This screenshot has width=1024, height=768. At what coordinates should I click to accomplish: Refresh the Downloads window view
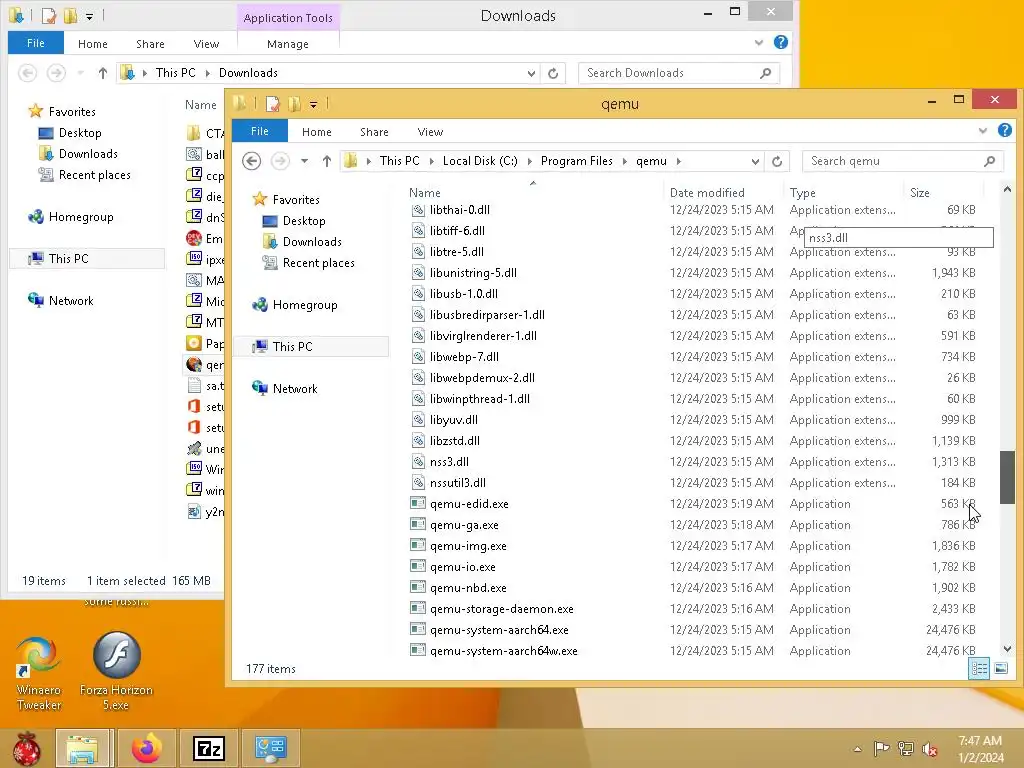552,73
